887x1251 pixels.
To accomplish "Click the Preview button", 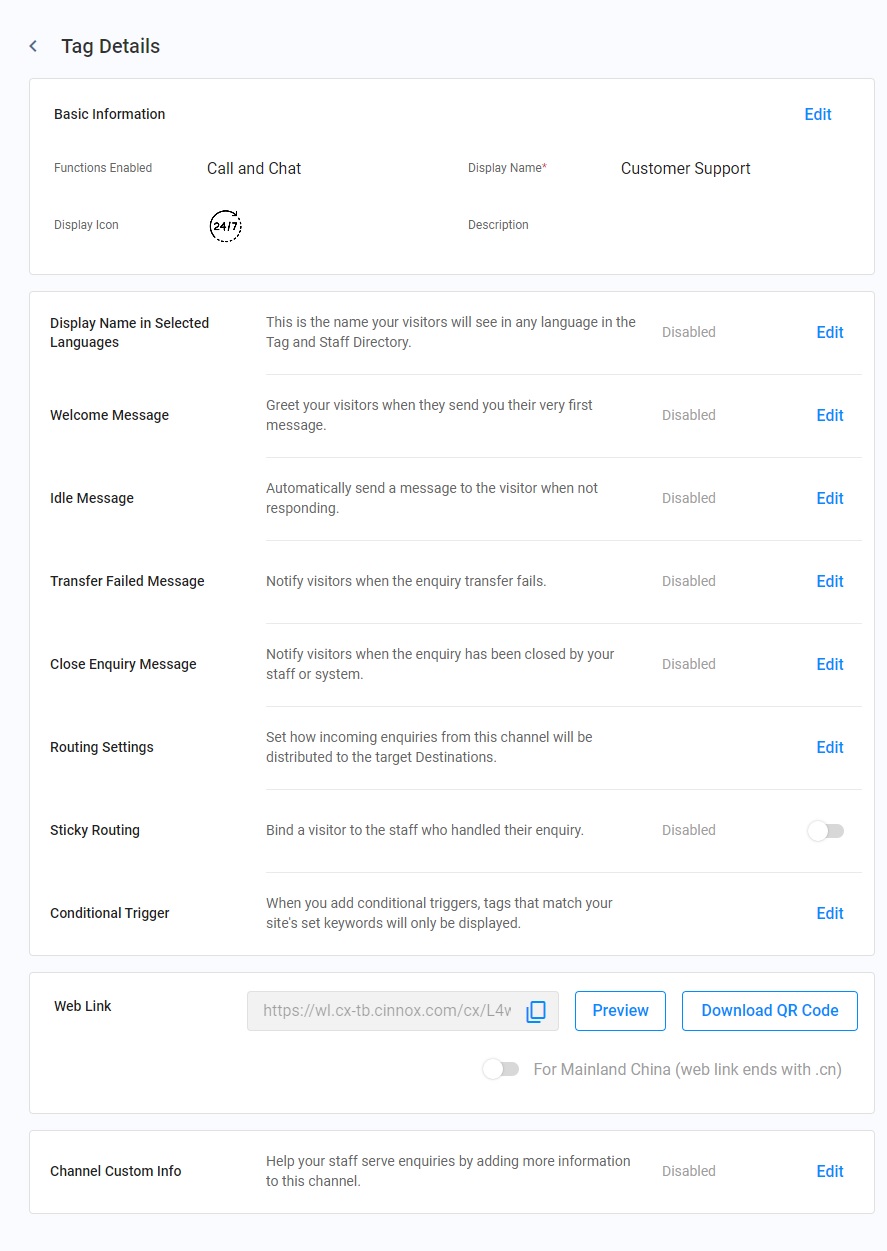I will tap(620, 1011).
